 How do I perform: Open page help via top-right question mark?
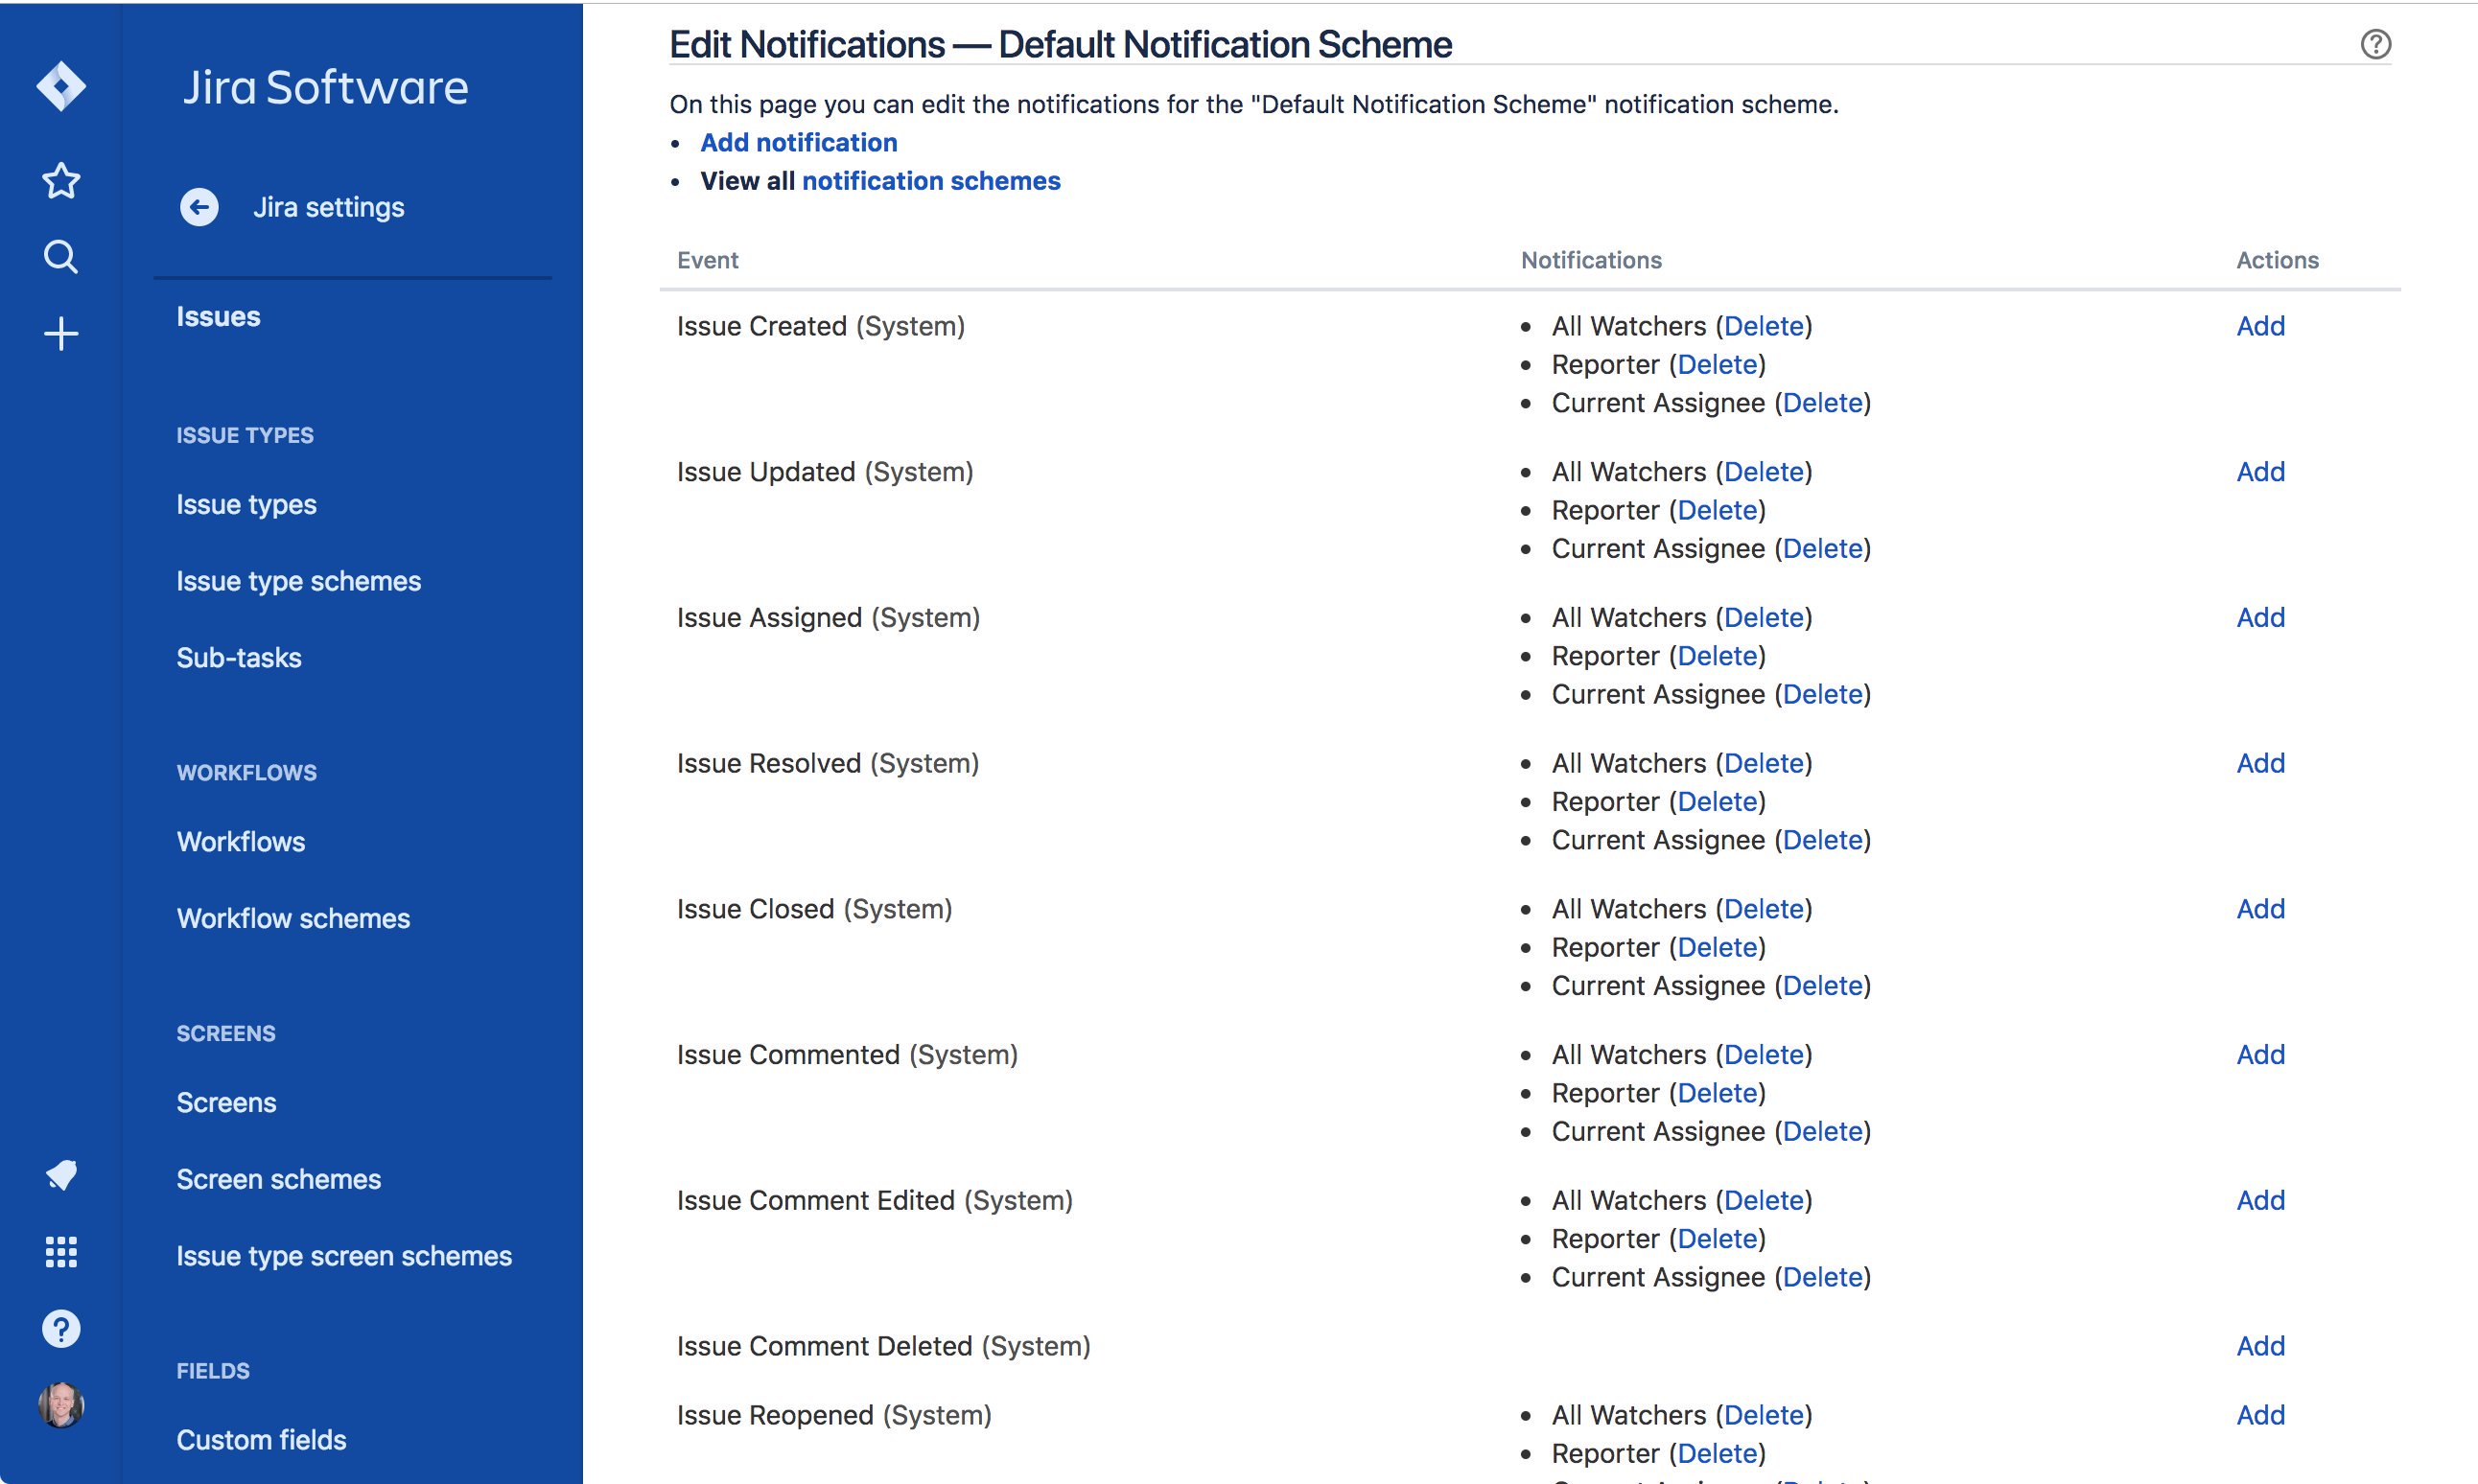click(x=2377, y=44)
